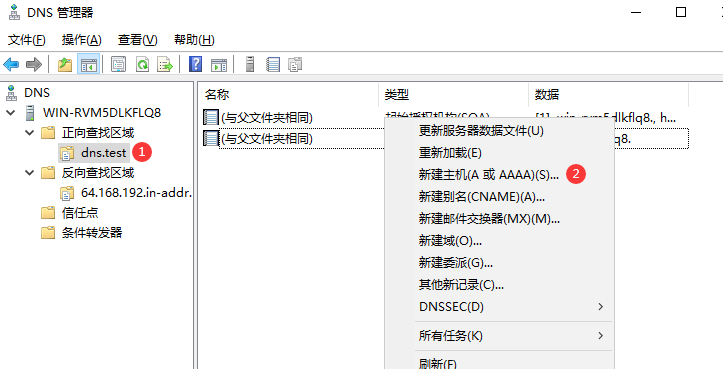Click the 条件转发器 folder icon
The width and height of the screenshot is (723, 369).
tap(48, 232)
